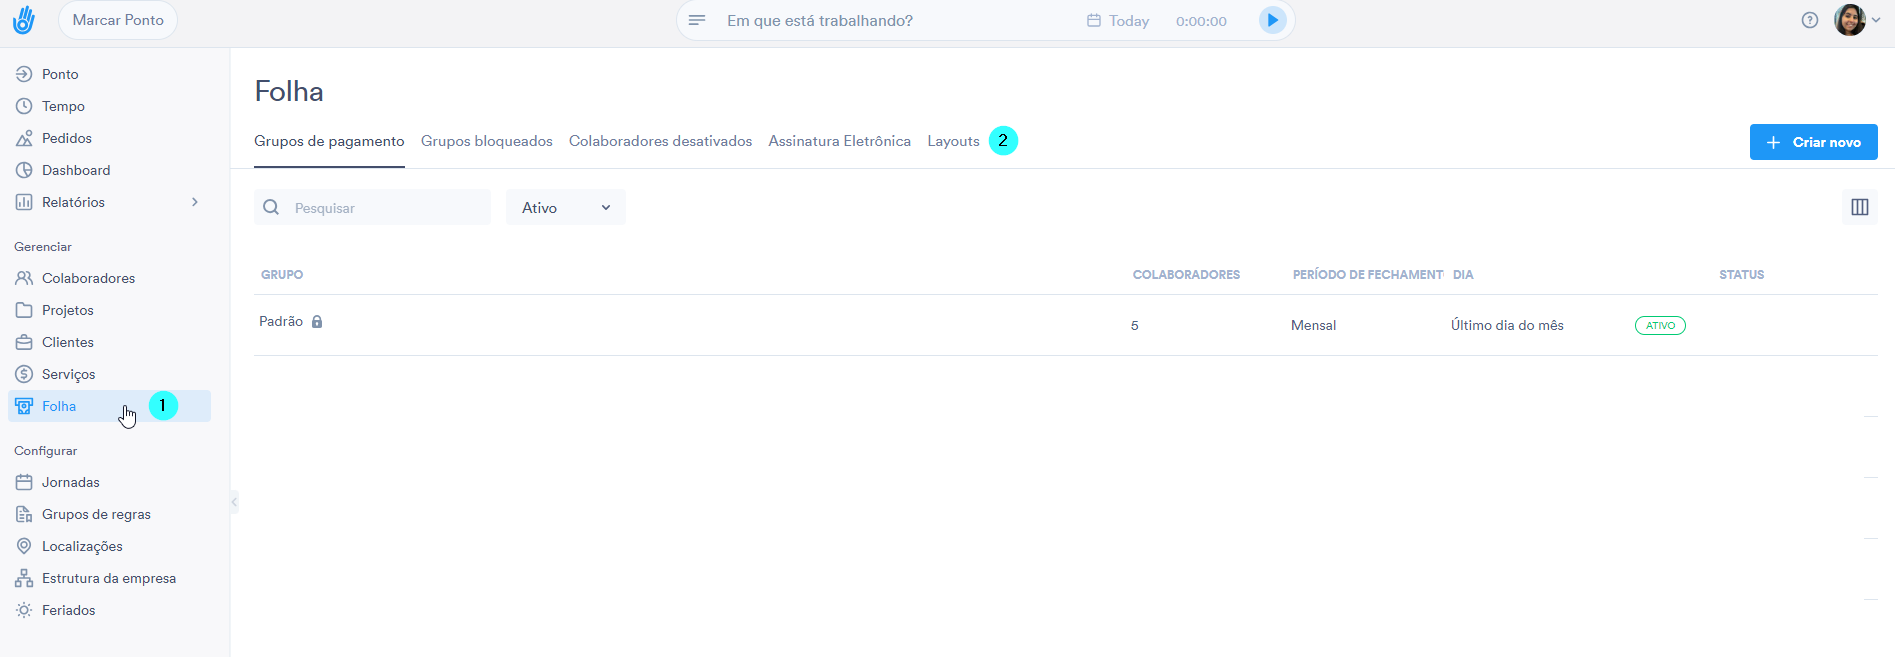Switch to the Grupos bloqueados tab
This screenshot has height=657, width=1895.
tap(486, 141)
